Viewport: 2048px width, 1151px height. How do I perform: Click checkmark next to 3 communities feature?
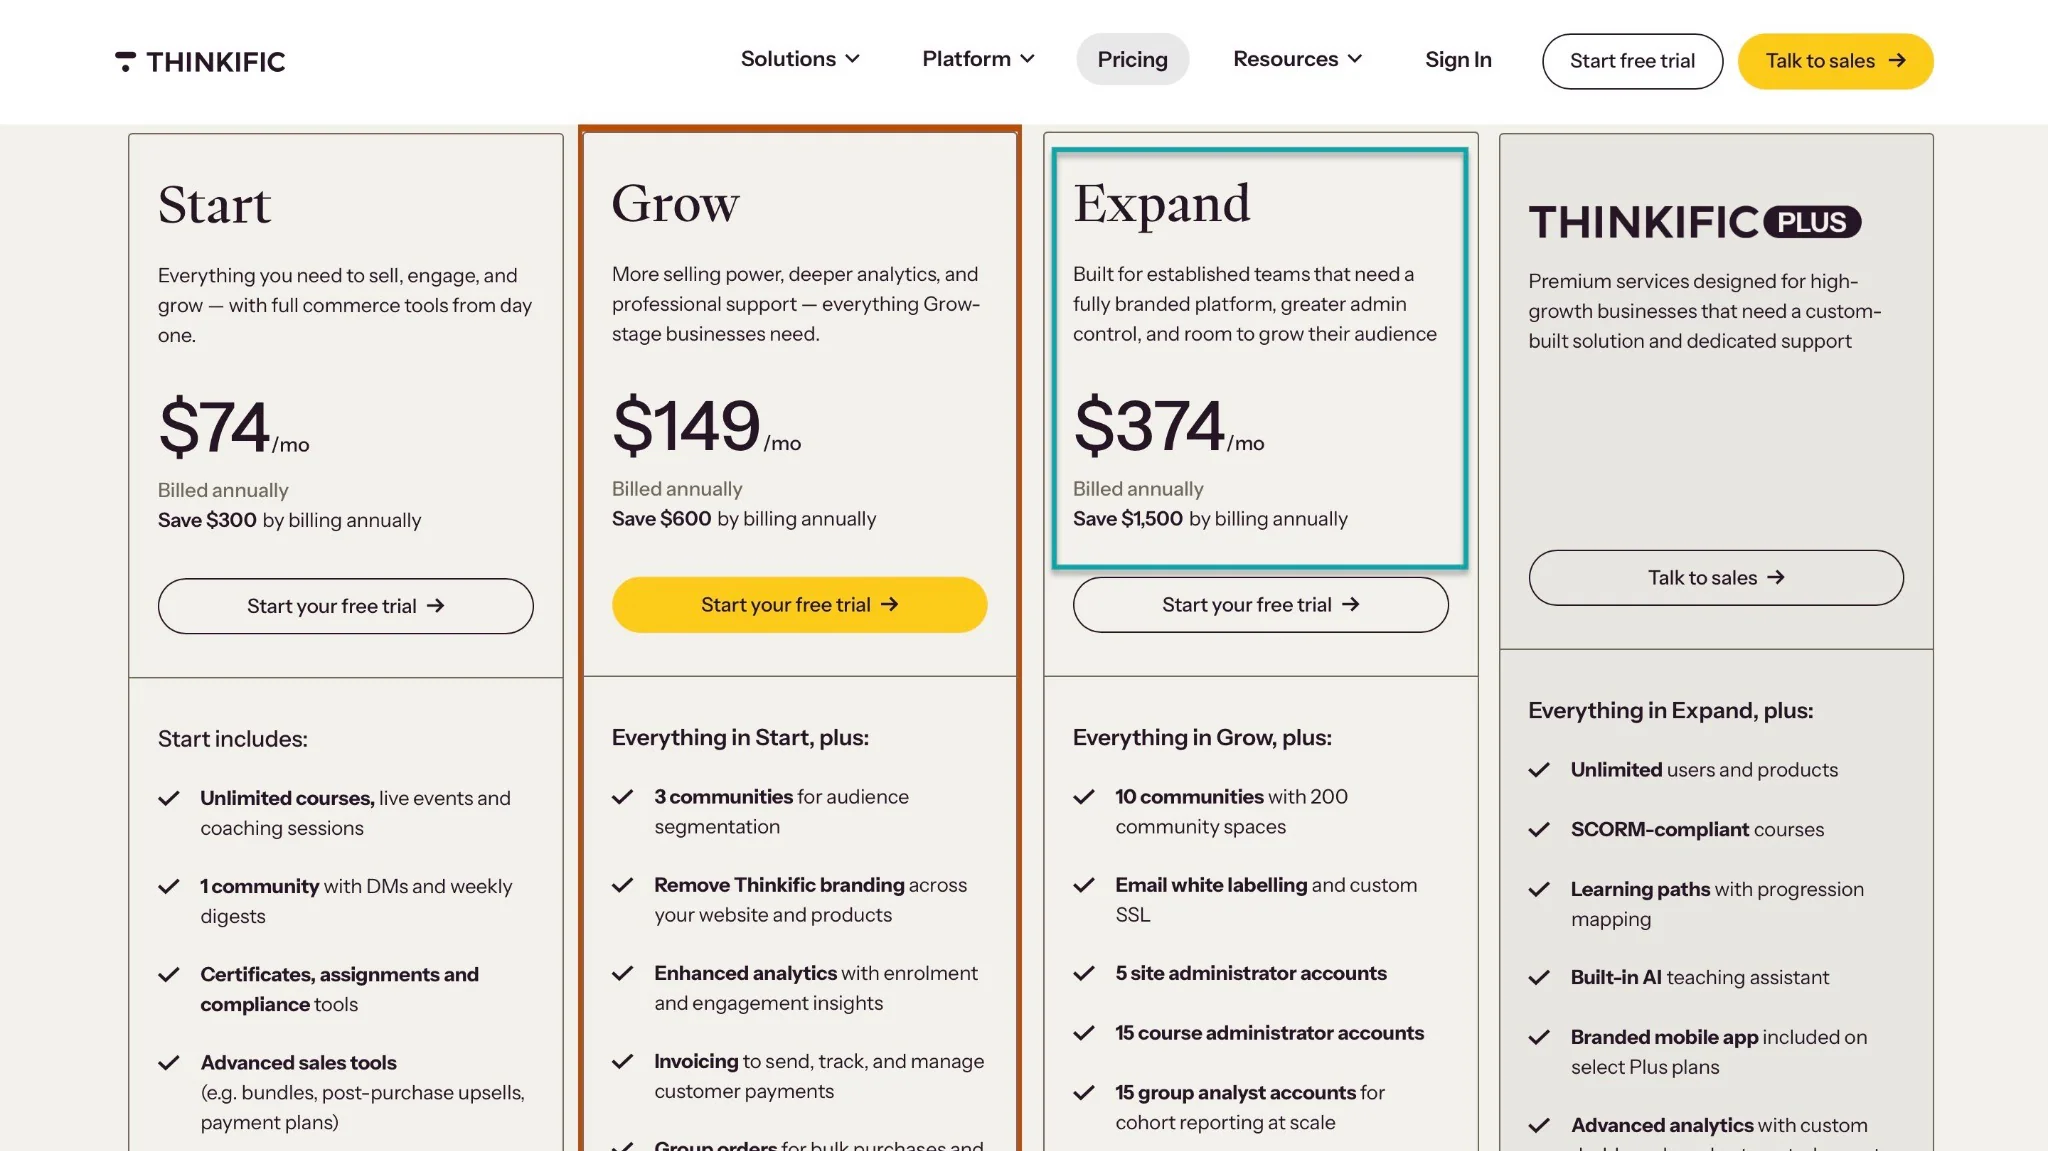click(623, 797)
